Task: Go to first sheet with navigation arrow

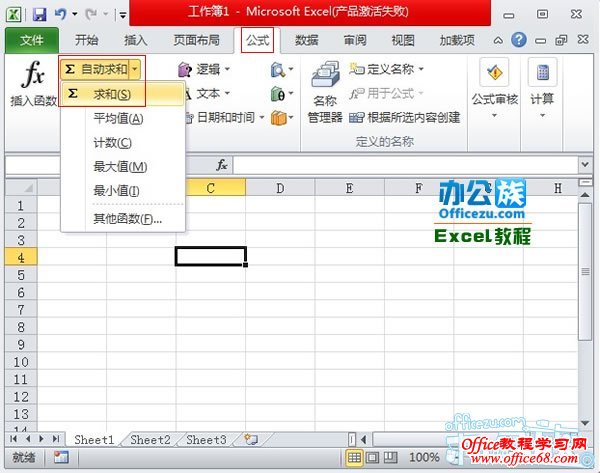Action: pyautogui.click(x=13, y=439)
